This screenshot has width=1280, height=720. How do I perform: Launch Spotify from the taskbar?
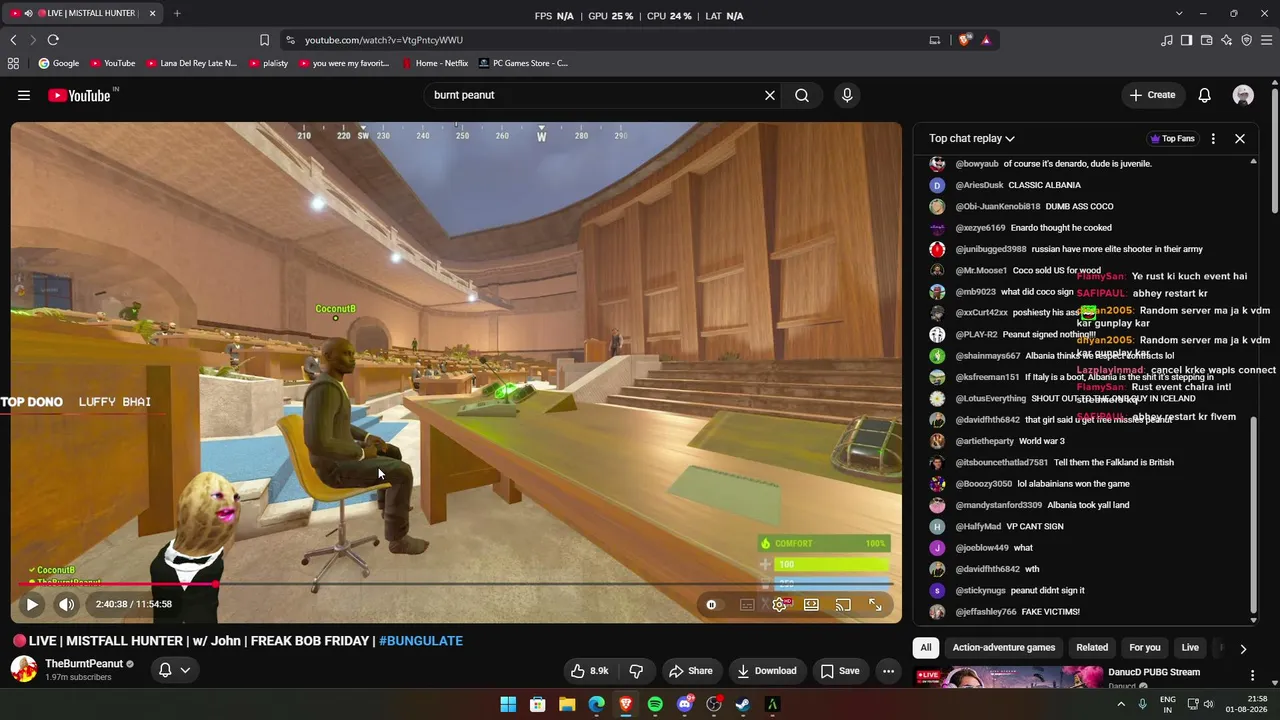tap(655, 704)
